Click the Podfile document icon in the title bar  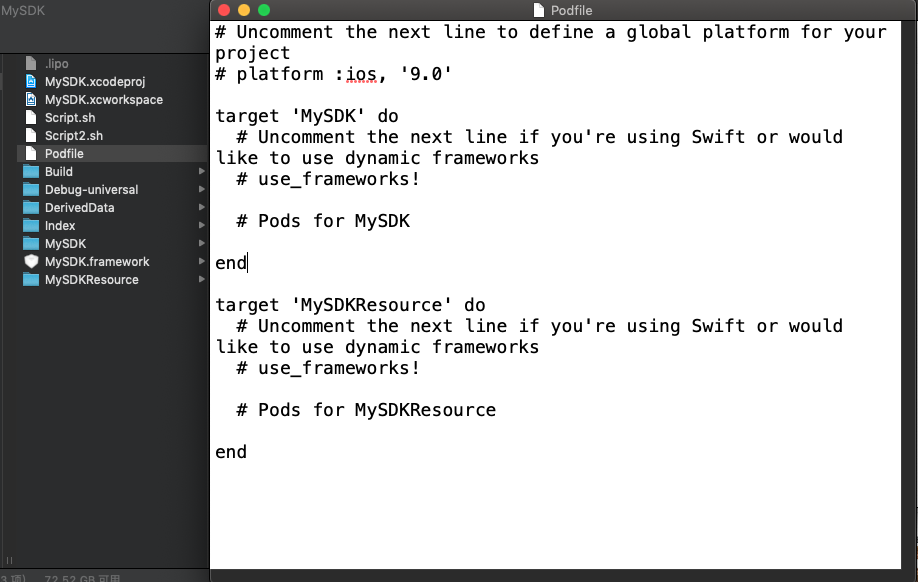pos(538,11)
